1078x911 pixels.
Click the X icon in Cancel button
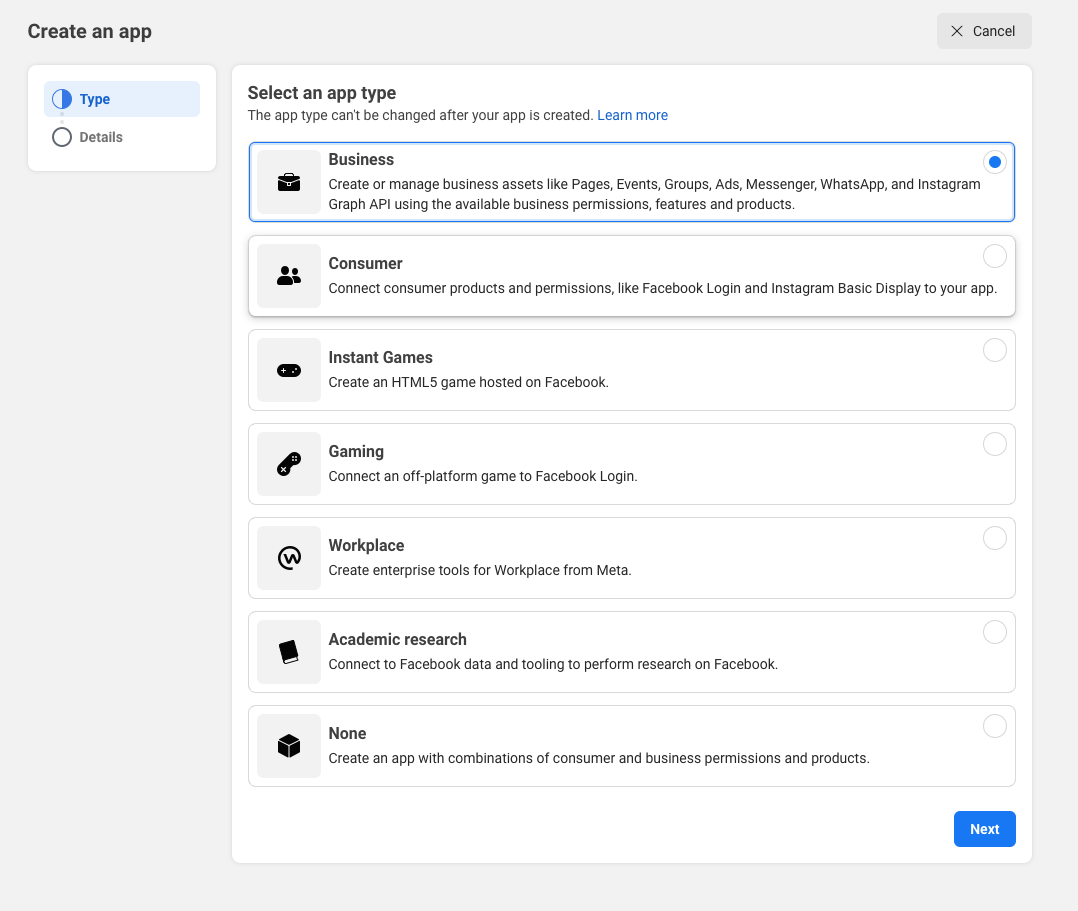click(x=956, y=31)
